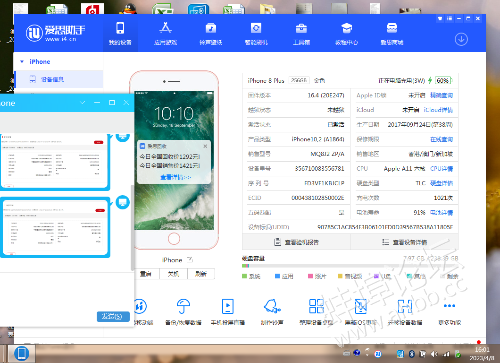The height and width of the screenshot is (363, 500).
Task: Click the pink Photos legend swatch
Action: (310, 276)
